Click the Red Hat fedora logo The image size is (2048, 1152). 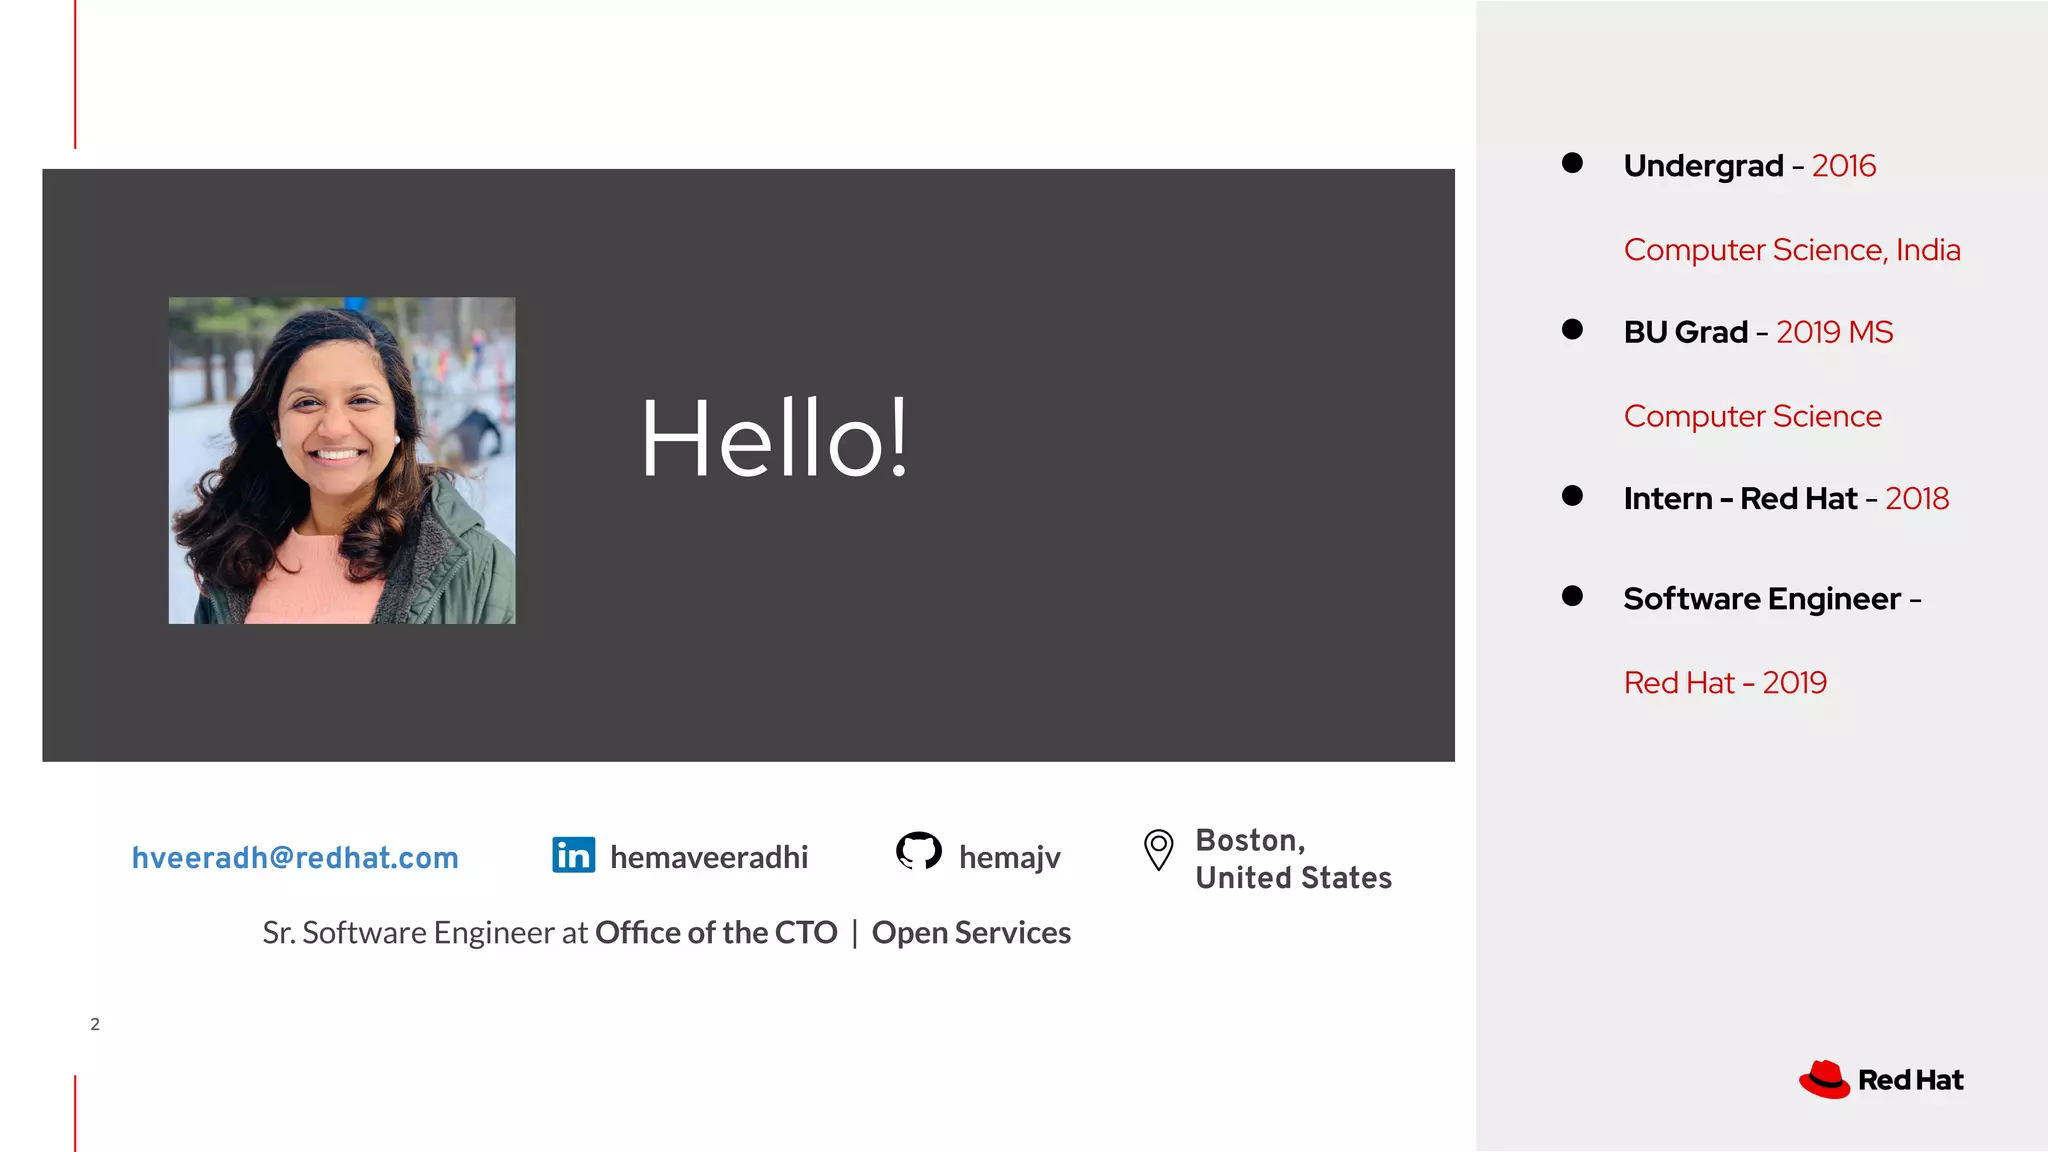coord(1825,1080)
